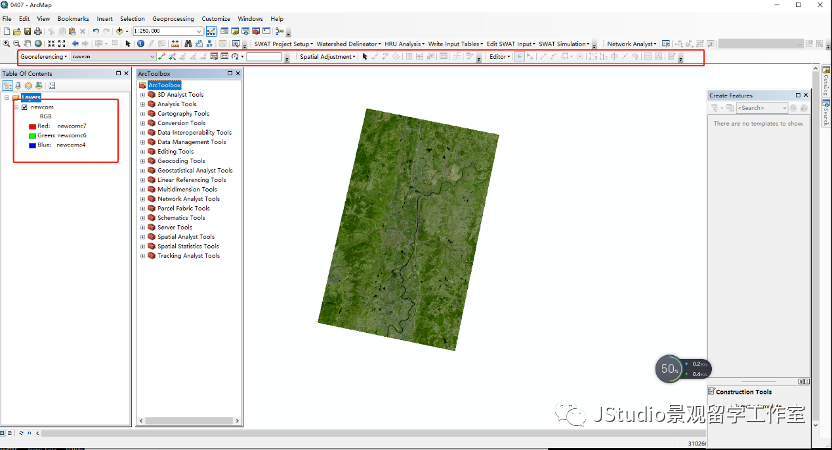The height and width of the screenshot is (450, 832).
Task: Click the Red band color swatch
Action: pyautogui.click(x=32, y=126)
